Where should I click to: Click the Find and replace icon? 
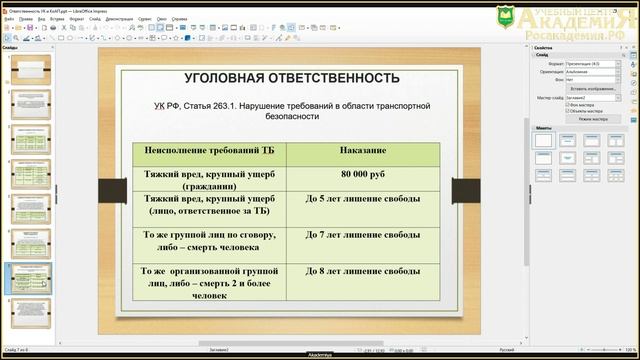(x=132, y=27)
